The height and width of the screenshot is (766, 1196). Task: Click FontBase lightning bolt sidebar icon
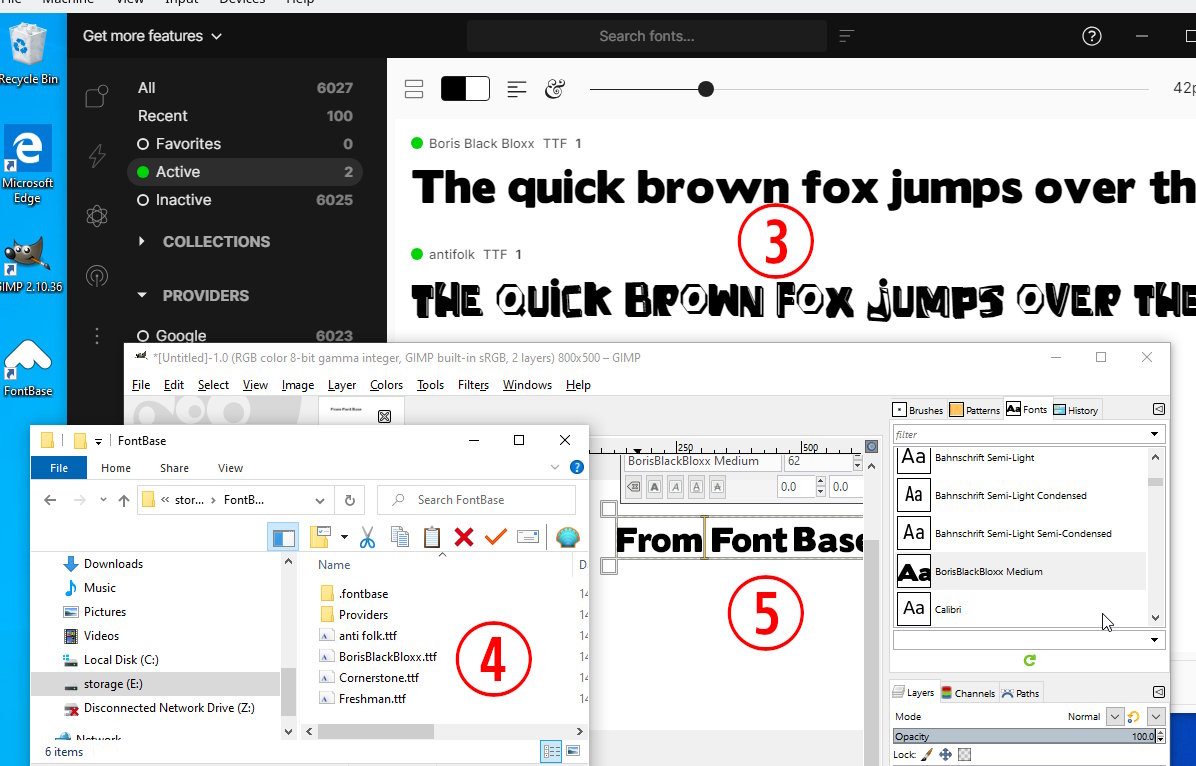97,156
